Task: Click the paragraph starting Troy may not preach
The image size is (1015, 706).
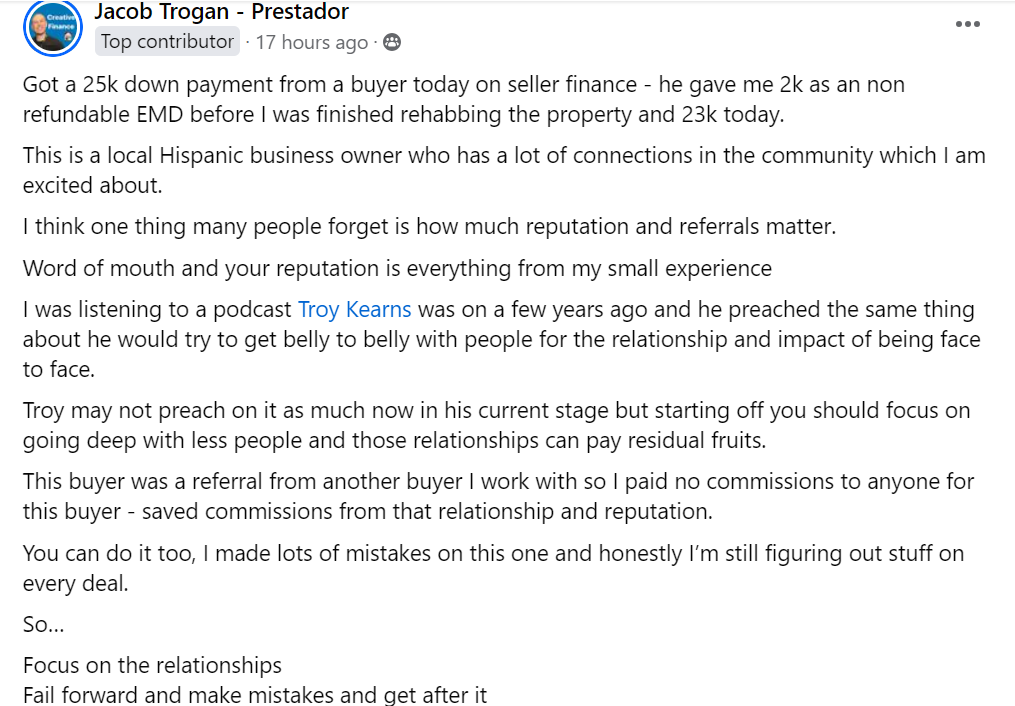Action: pos(496,425)
